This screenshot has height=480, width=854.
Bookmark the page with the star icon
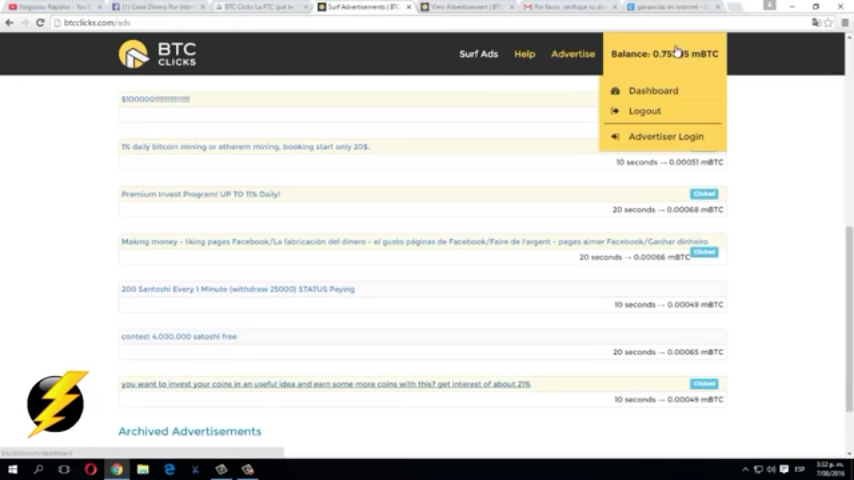pos(828,23)
